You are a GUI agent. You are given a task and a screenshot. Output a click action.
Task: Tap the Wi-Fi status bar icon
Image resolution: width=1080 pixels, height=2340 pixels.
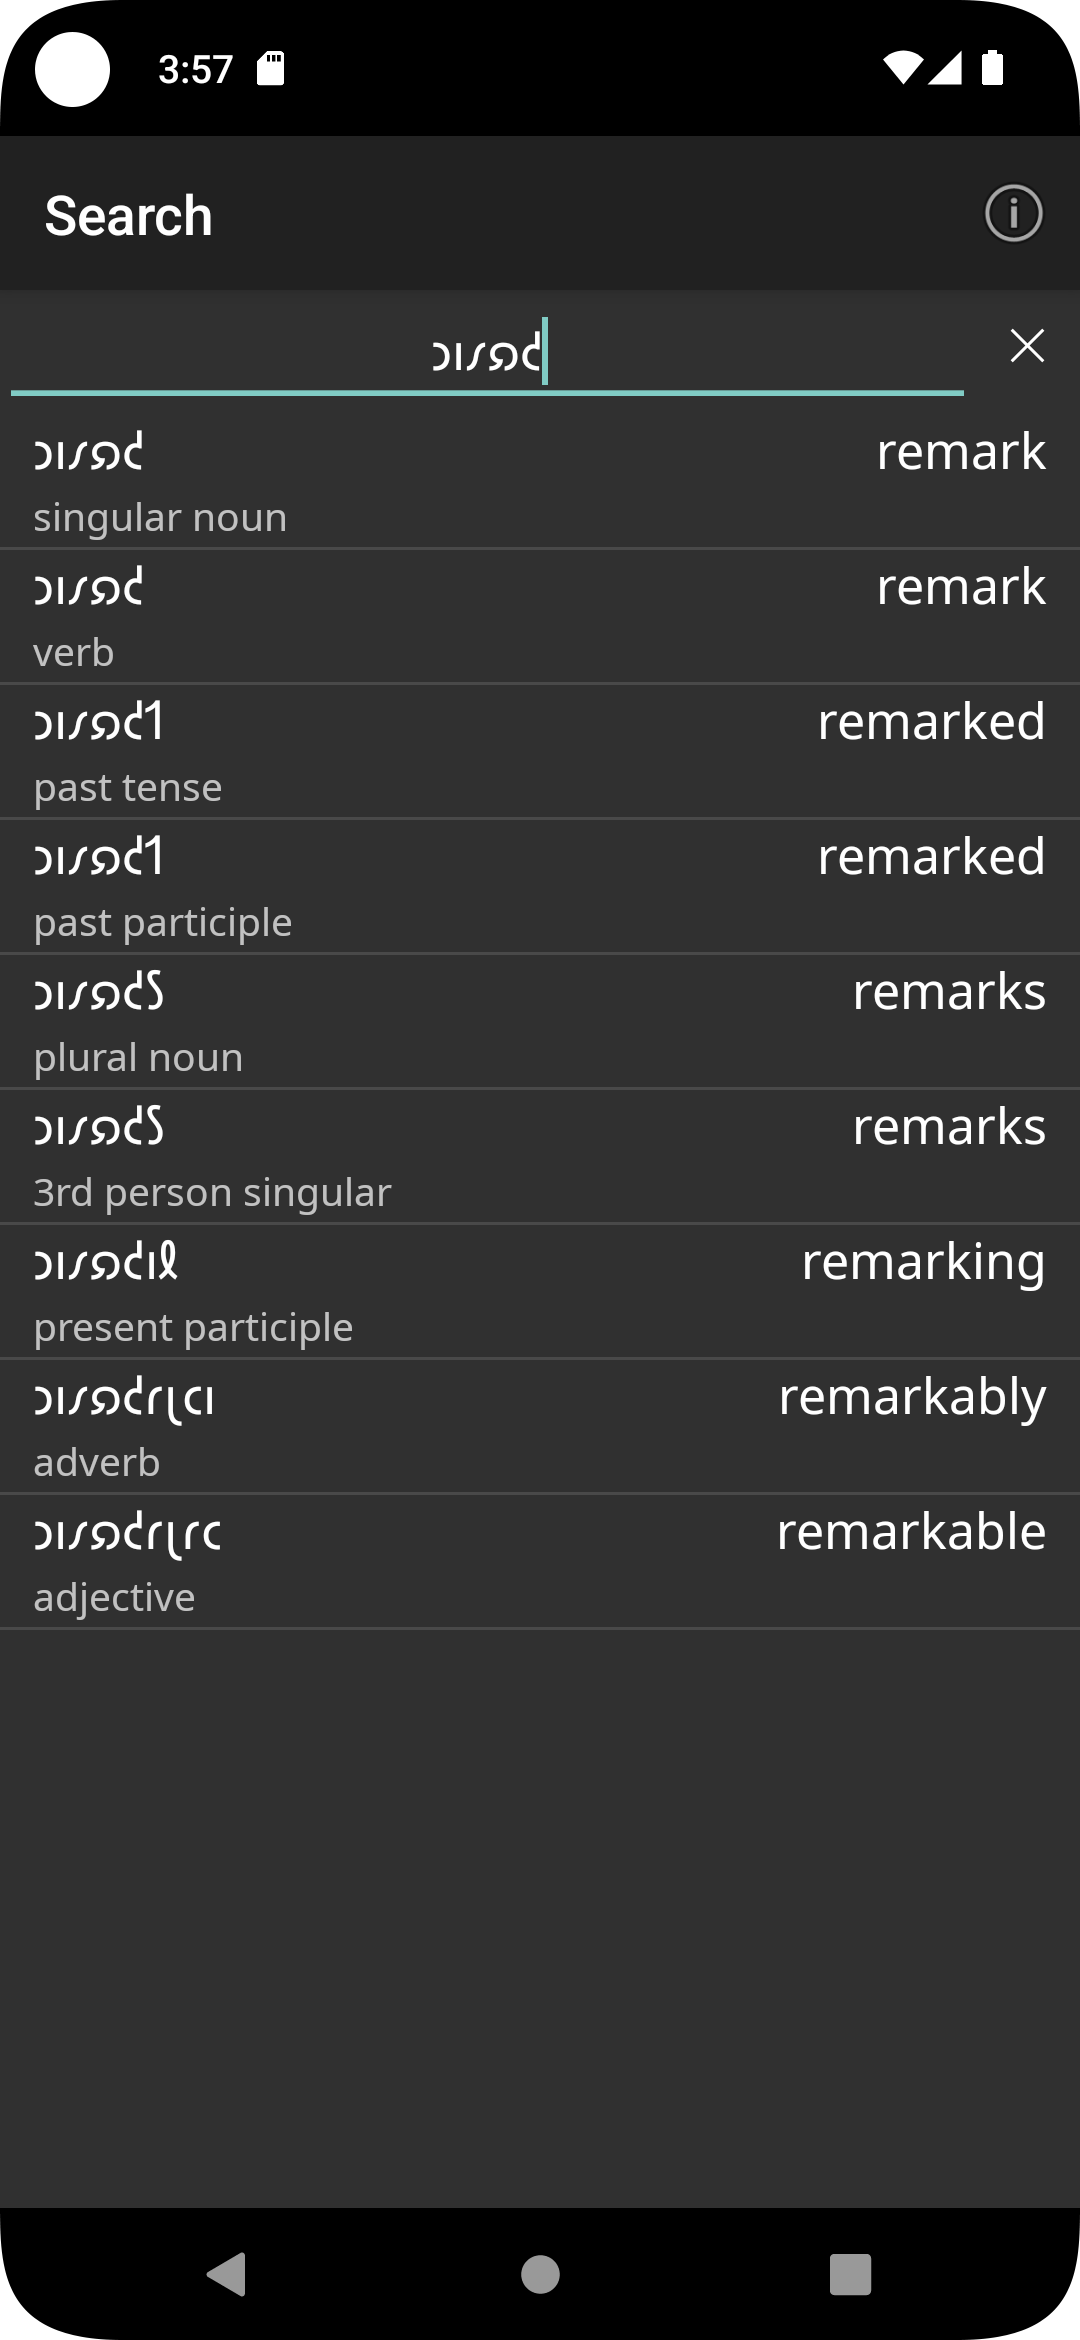[x=901, y=68]
